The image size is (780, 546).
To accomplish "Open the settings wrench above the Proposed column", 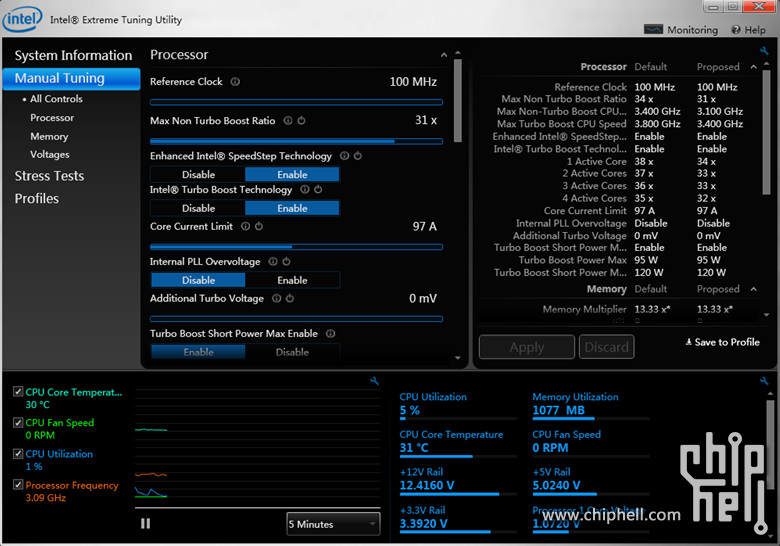I will (764, 51).
